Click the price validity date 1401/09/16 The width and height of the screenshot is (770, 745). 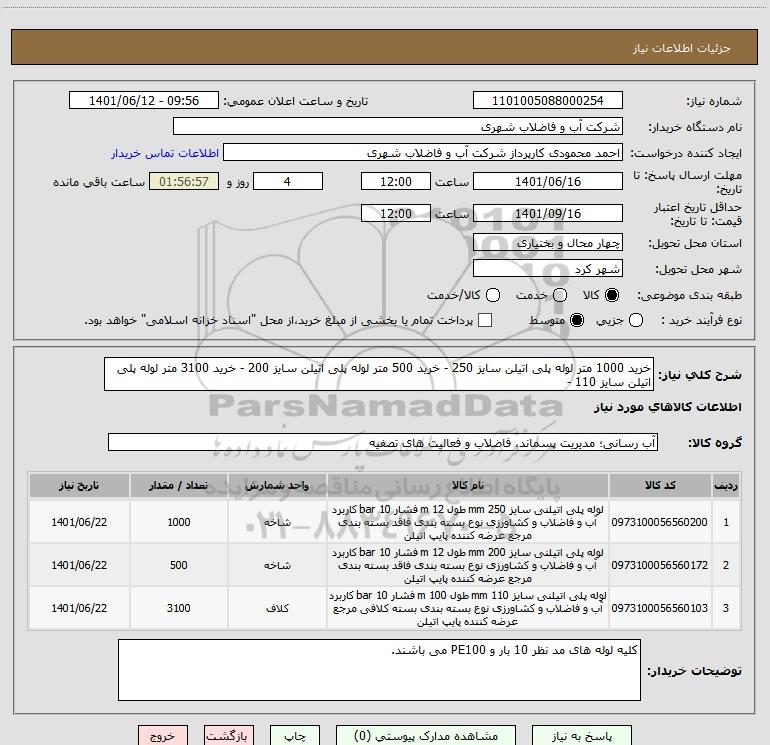(x=548, y=213)
